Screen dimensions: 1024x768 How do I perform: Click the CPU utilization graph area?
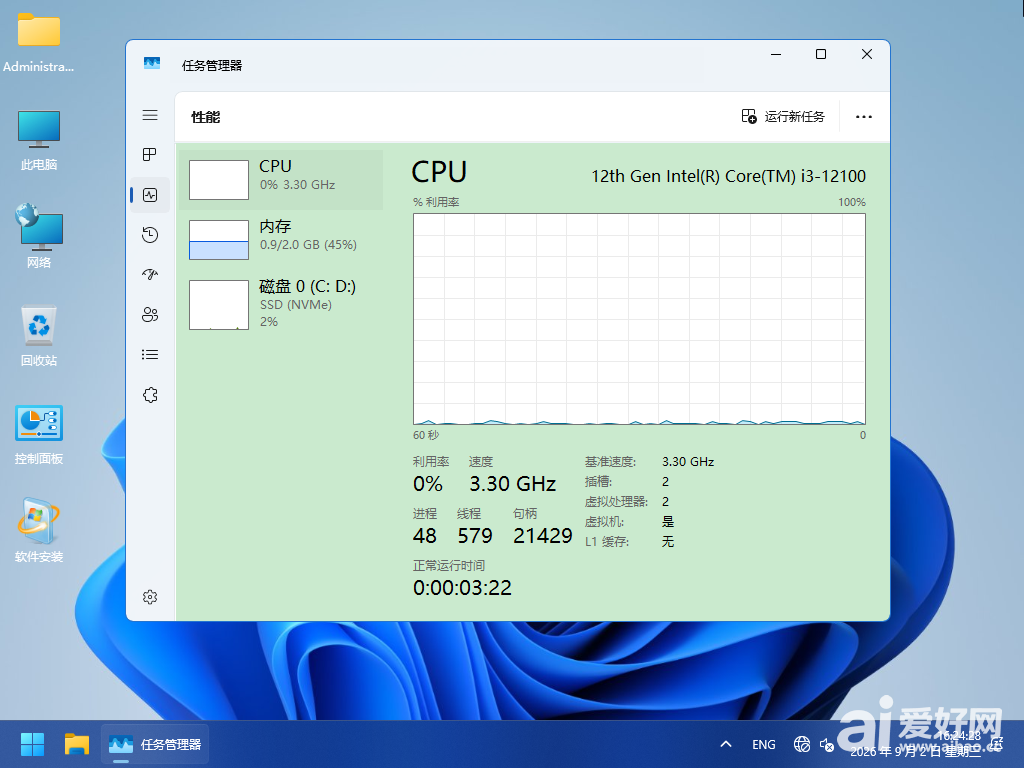(639, 319)
